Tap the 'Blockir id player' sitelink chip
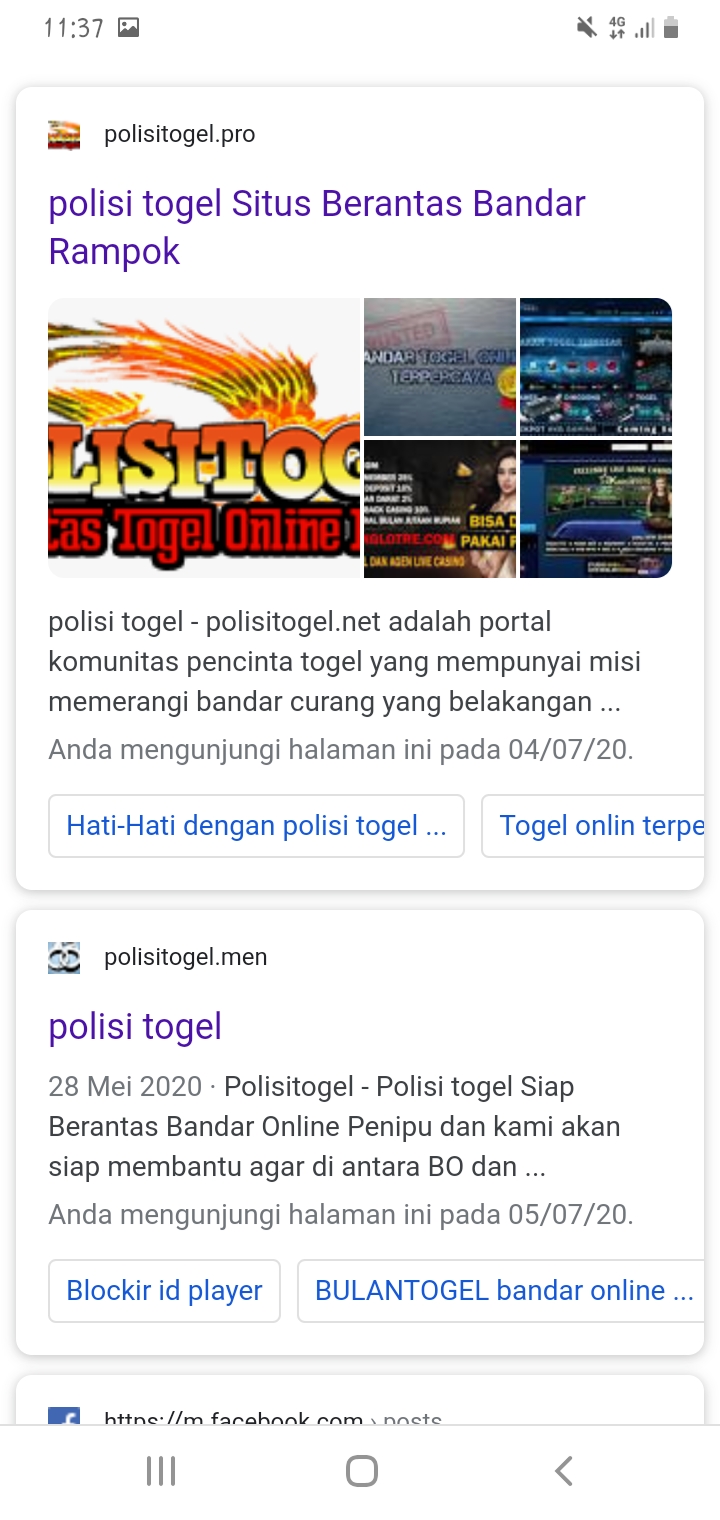The height and width of the screenshot is (1520, 720). (x=164, y=1291)
